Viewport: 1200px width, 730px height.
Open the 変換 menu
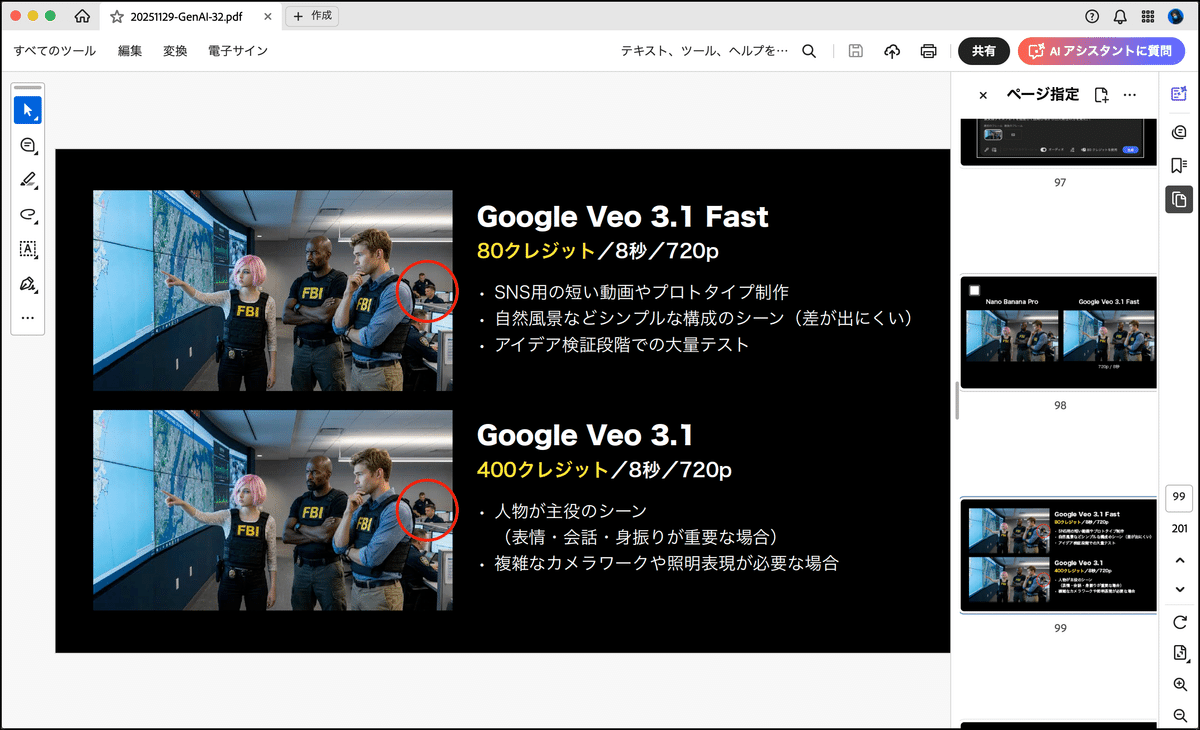pos(175,51)
